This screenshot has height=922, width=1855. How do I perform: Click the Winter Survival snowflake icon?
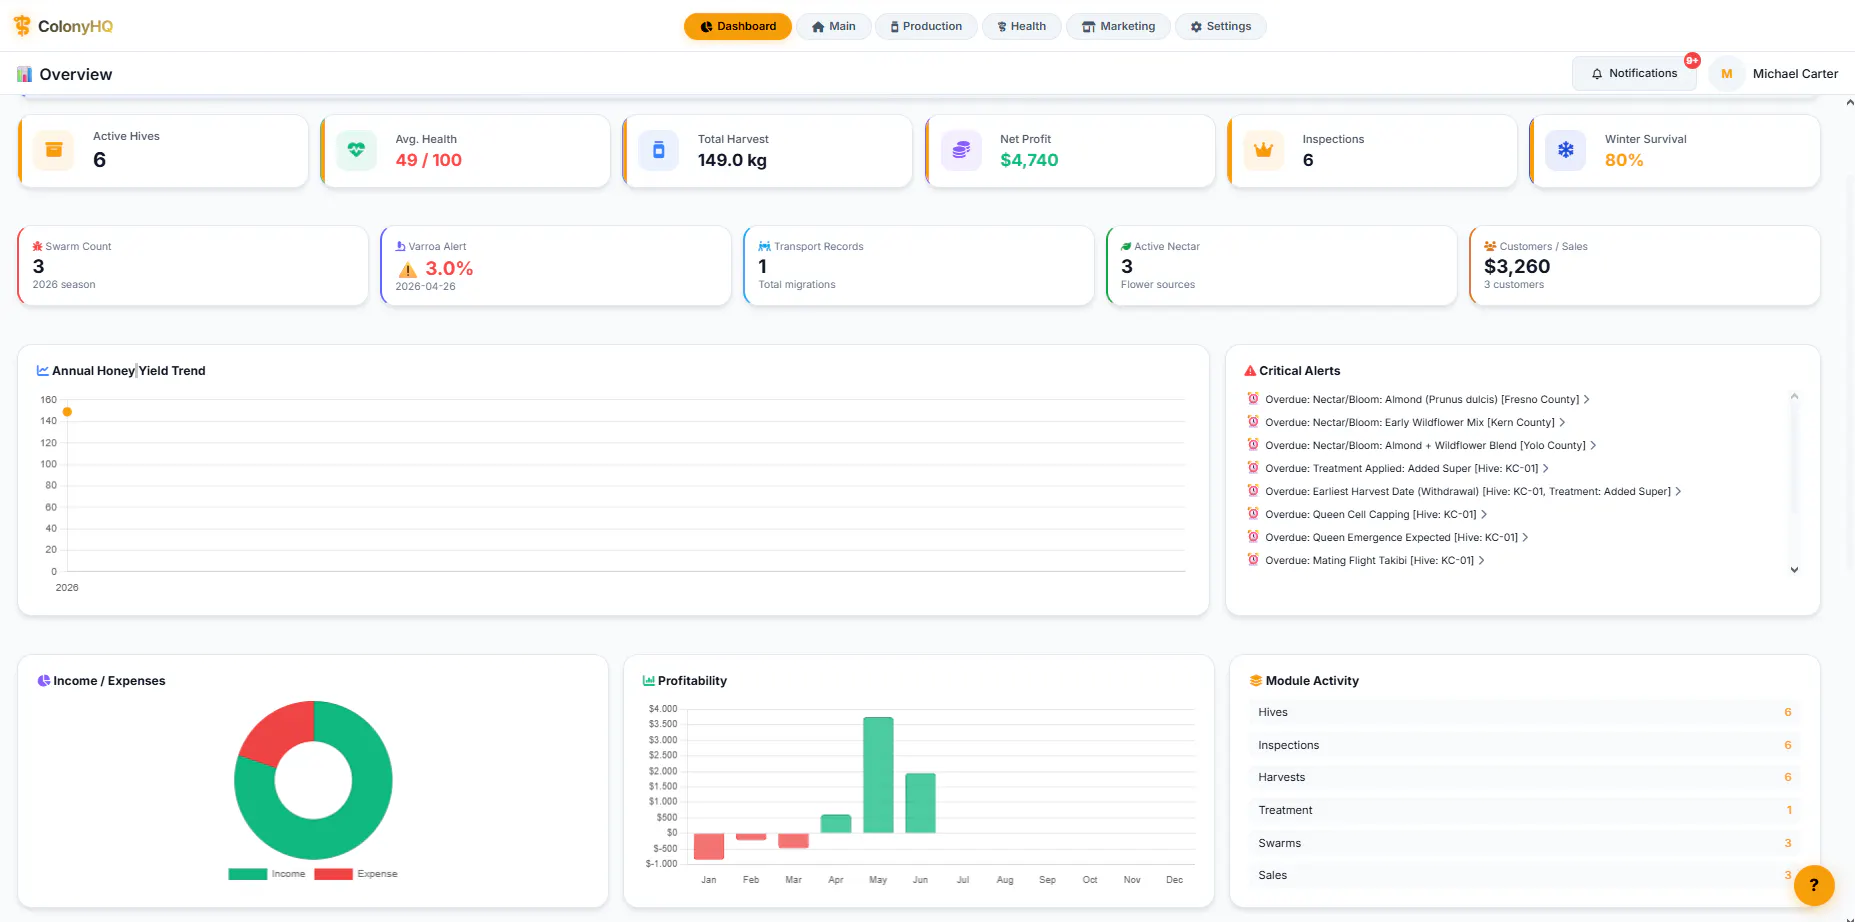[x=1565, y=150]
